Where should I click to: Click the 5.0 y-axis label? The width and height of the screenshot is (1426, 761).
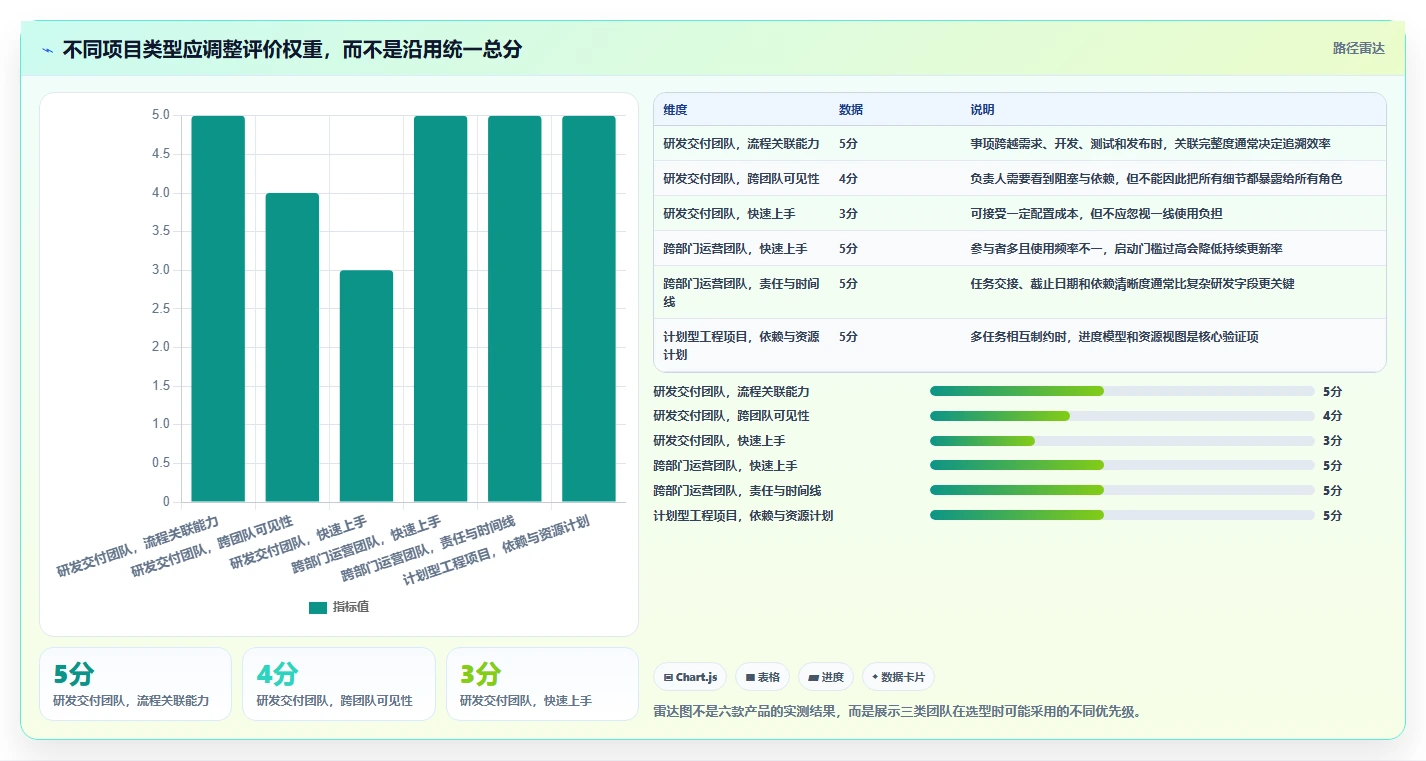[x=161, y=116]
